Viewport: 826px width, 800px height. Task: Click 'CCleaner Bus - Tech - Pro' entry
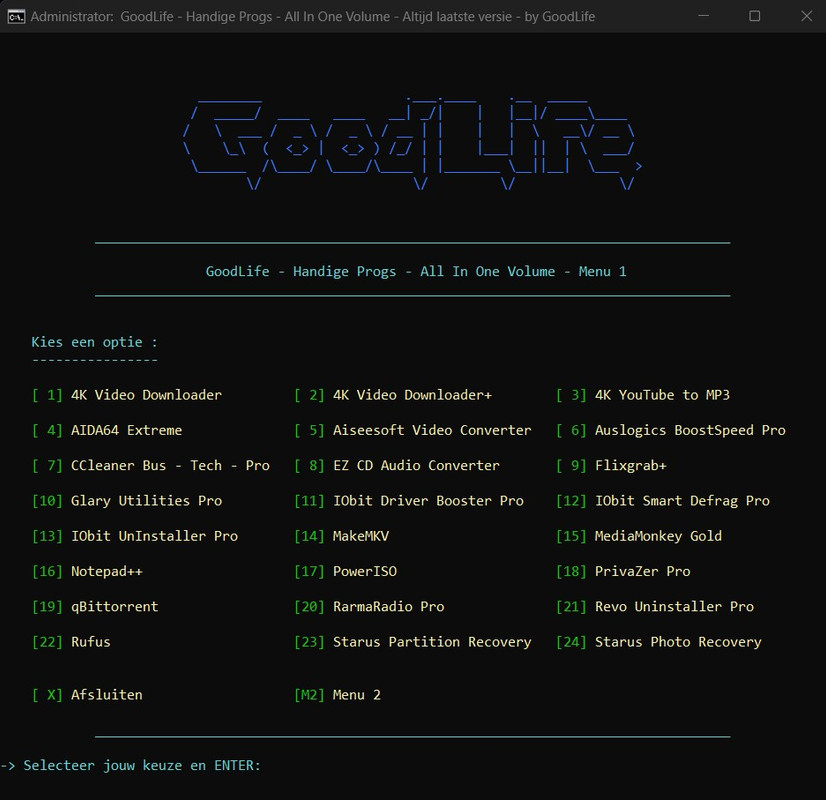(151, 466)
